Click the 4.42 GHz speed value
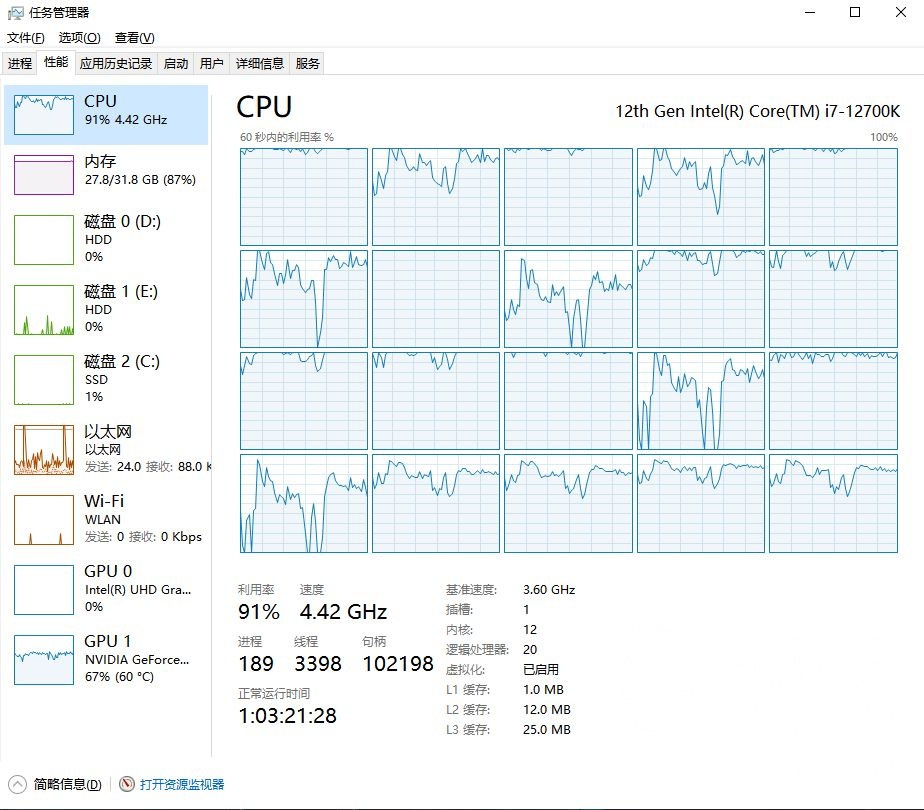The height and width of the screenshot is (810, 924). (343, 611)
